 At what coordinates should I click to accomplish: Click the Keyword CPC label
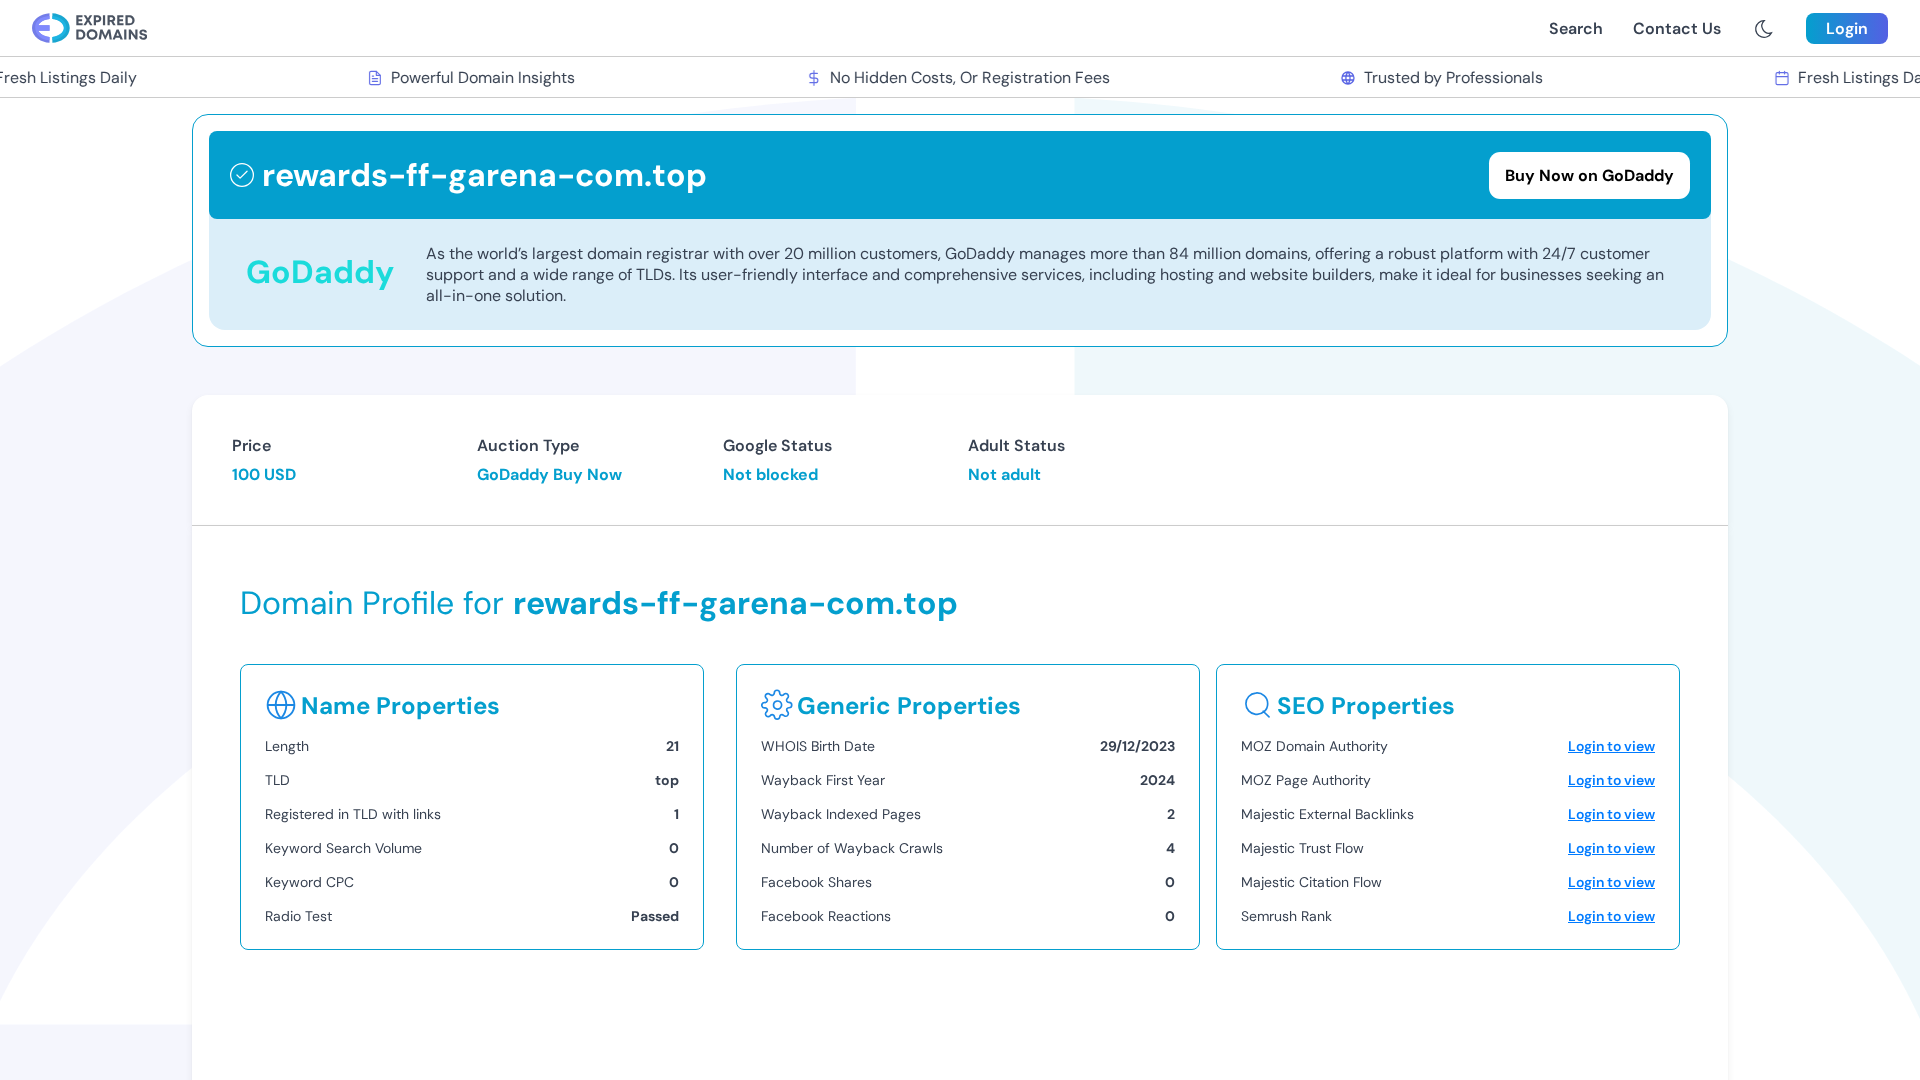(309, 882)
